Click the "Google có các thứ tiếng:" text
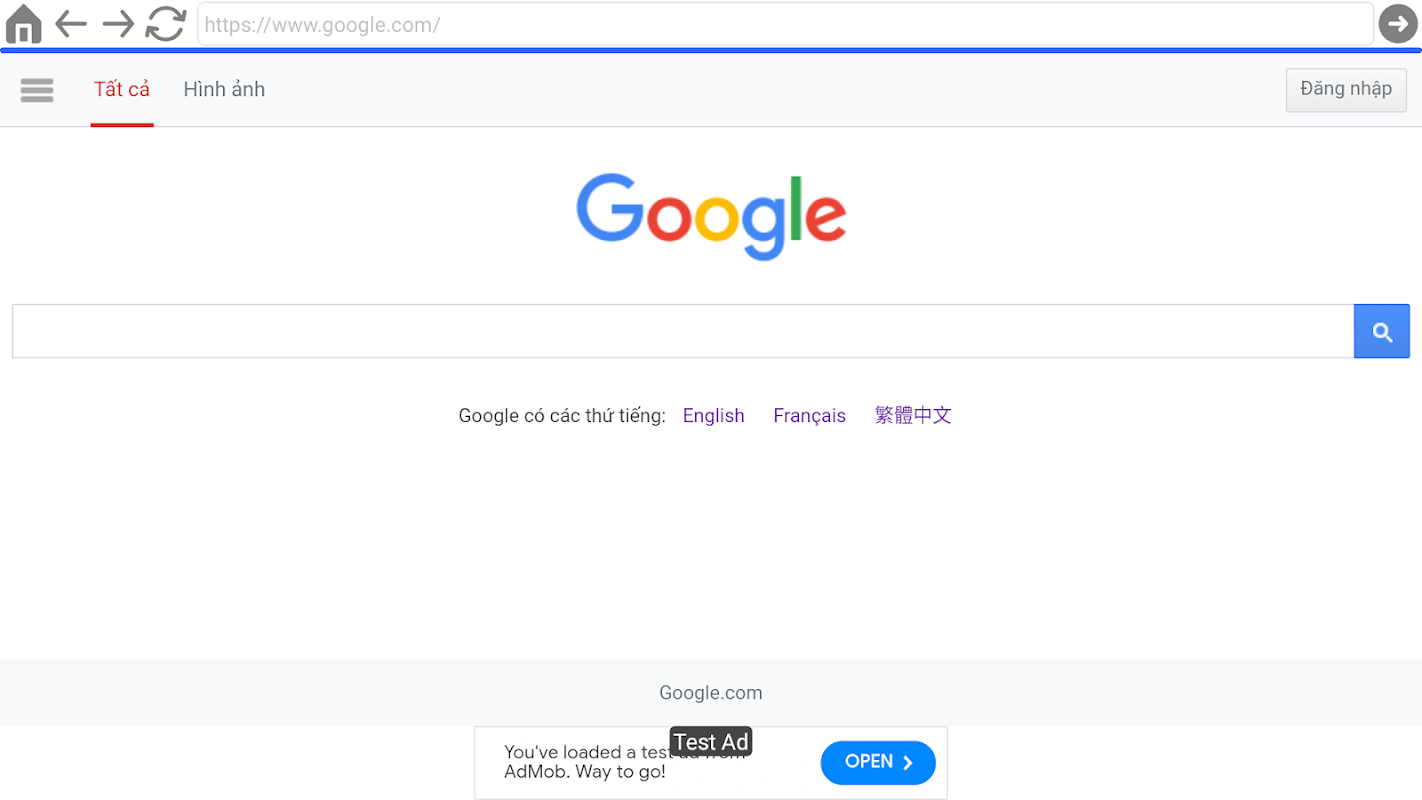Screen dimensions: 1422x800 pos(562,416)
